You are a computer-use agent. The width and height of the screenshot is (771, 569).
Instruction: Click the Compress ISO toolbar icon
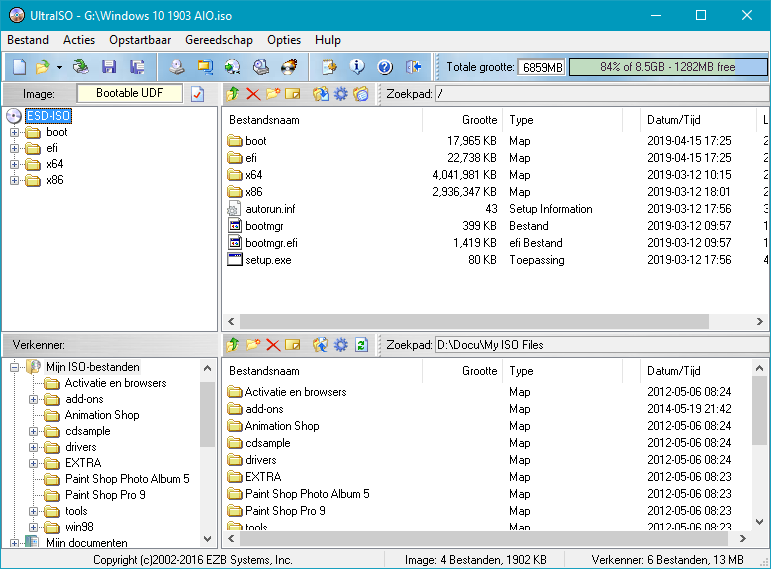coord(205,67)
